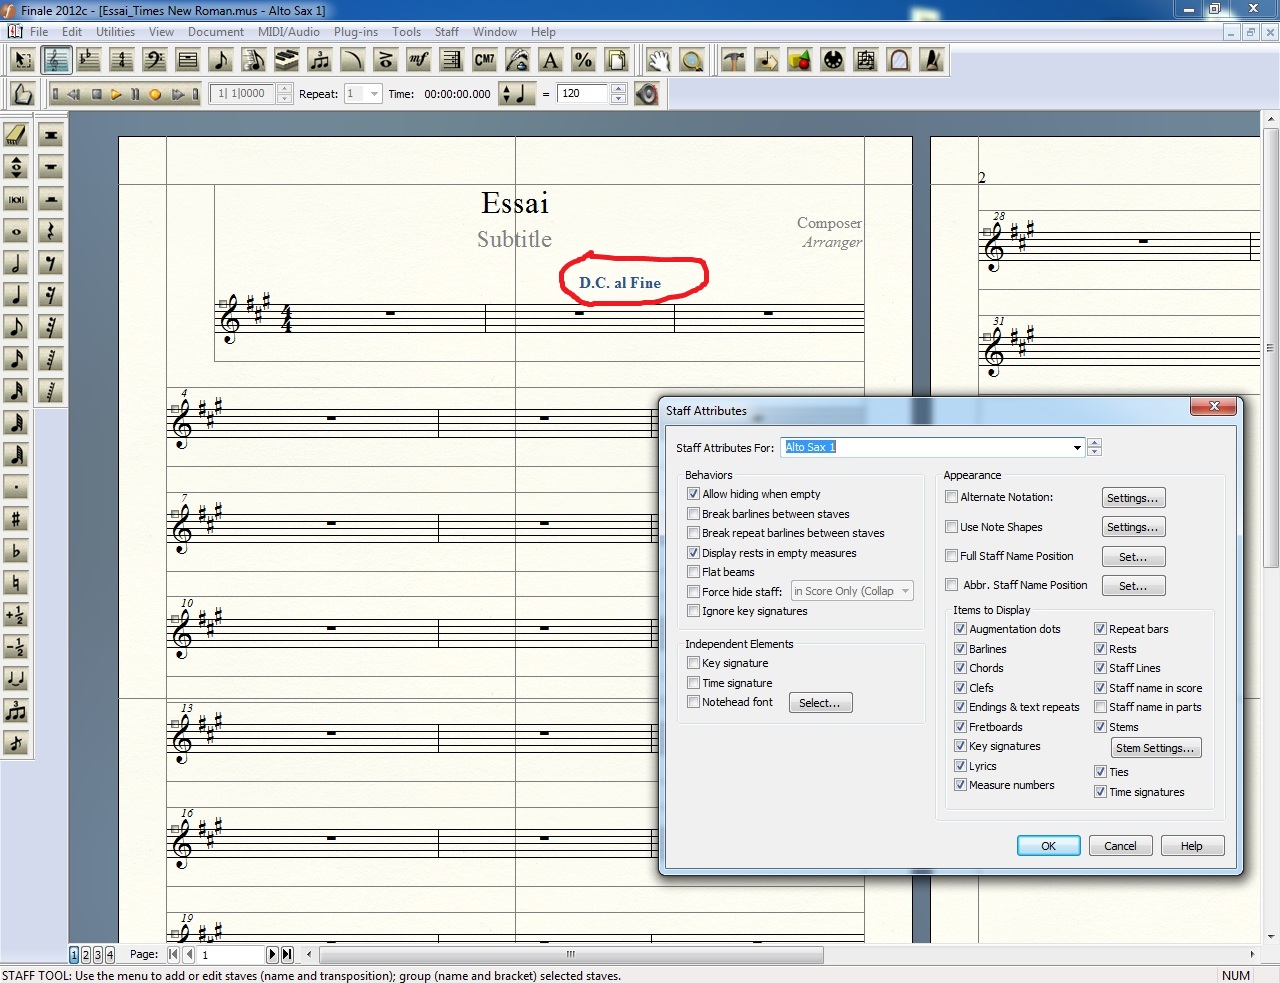Pick the Eraser tool in palette
Viewport: 1280px width, 983px height.
[x=16, y=135]
